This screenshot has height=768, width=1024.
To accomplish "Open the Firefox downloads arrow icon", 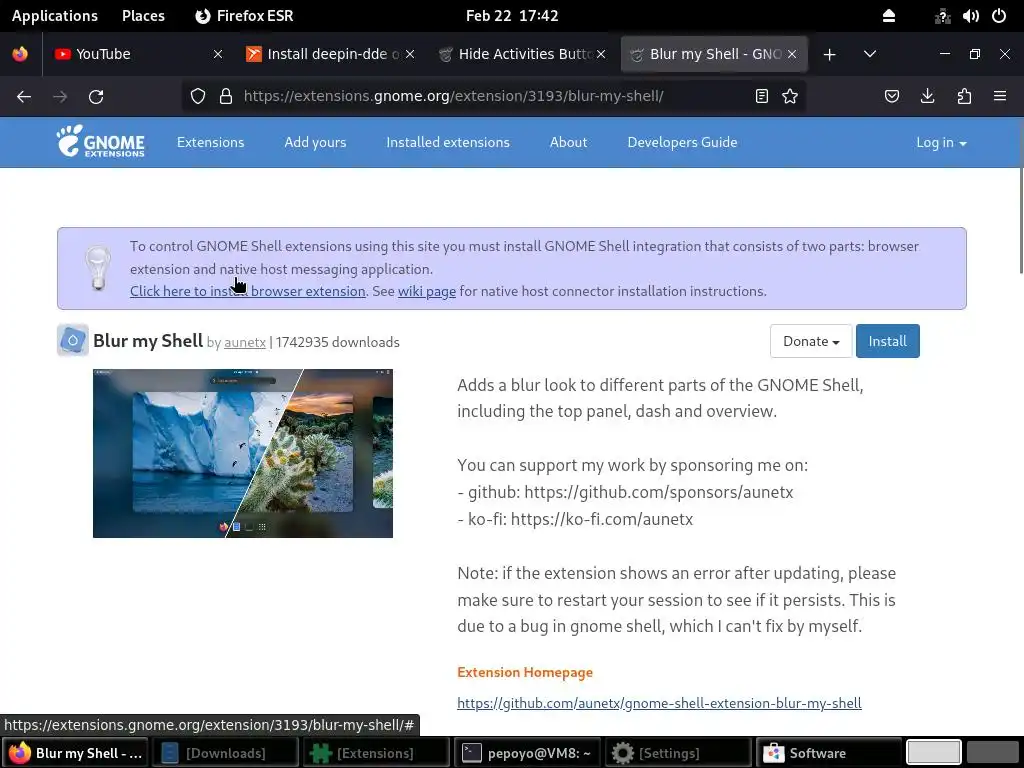I will point(927,97).
